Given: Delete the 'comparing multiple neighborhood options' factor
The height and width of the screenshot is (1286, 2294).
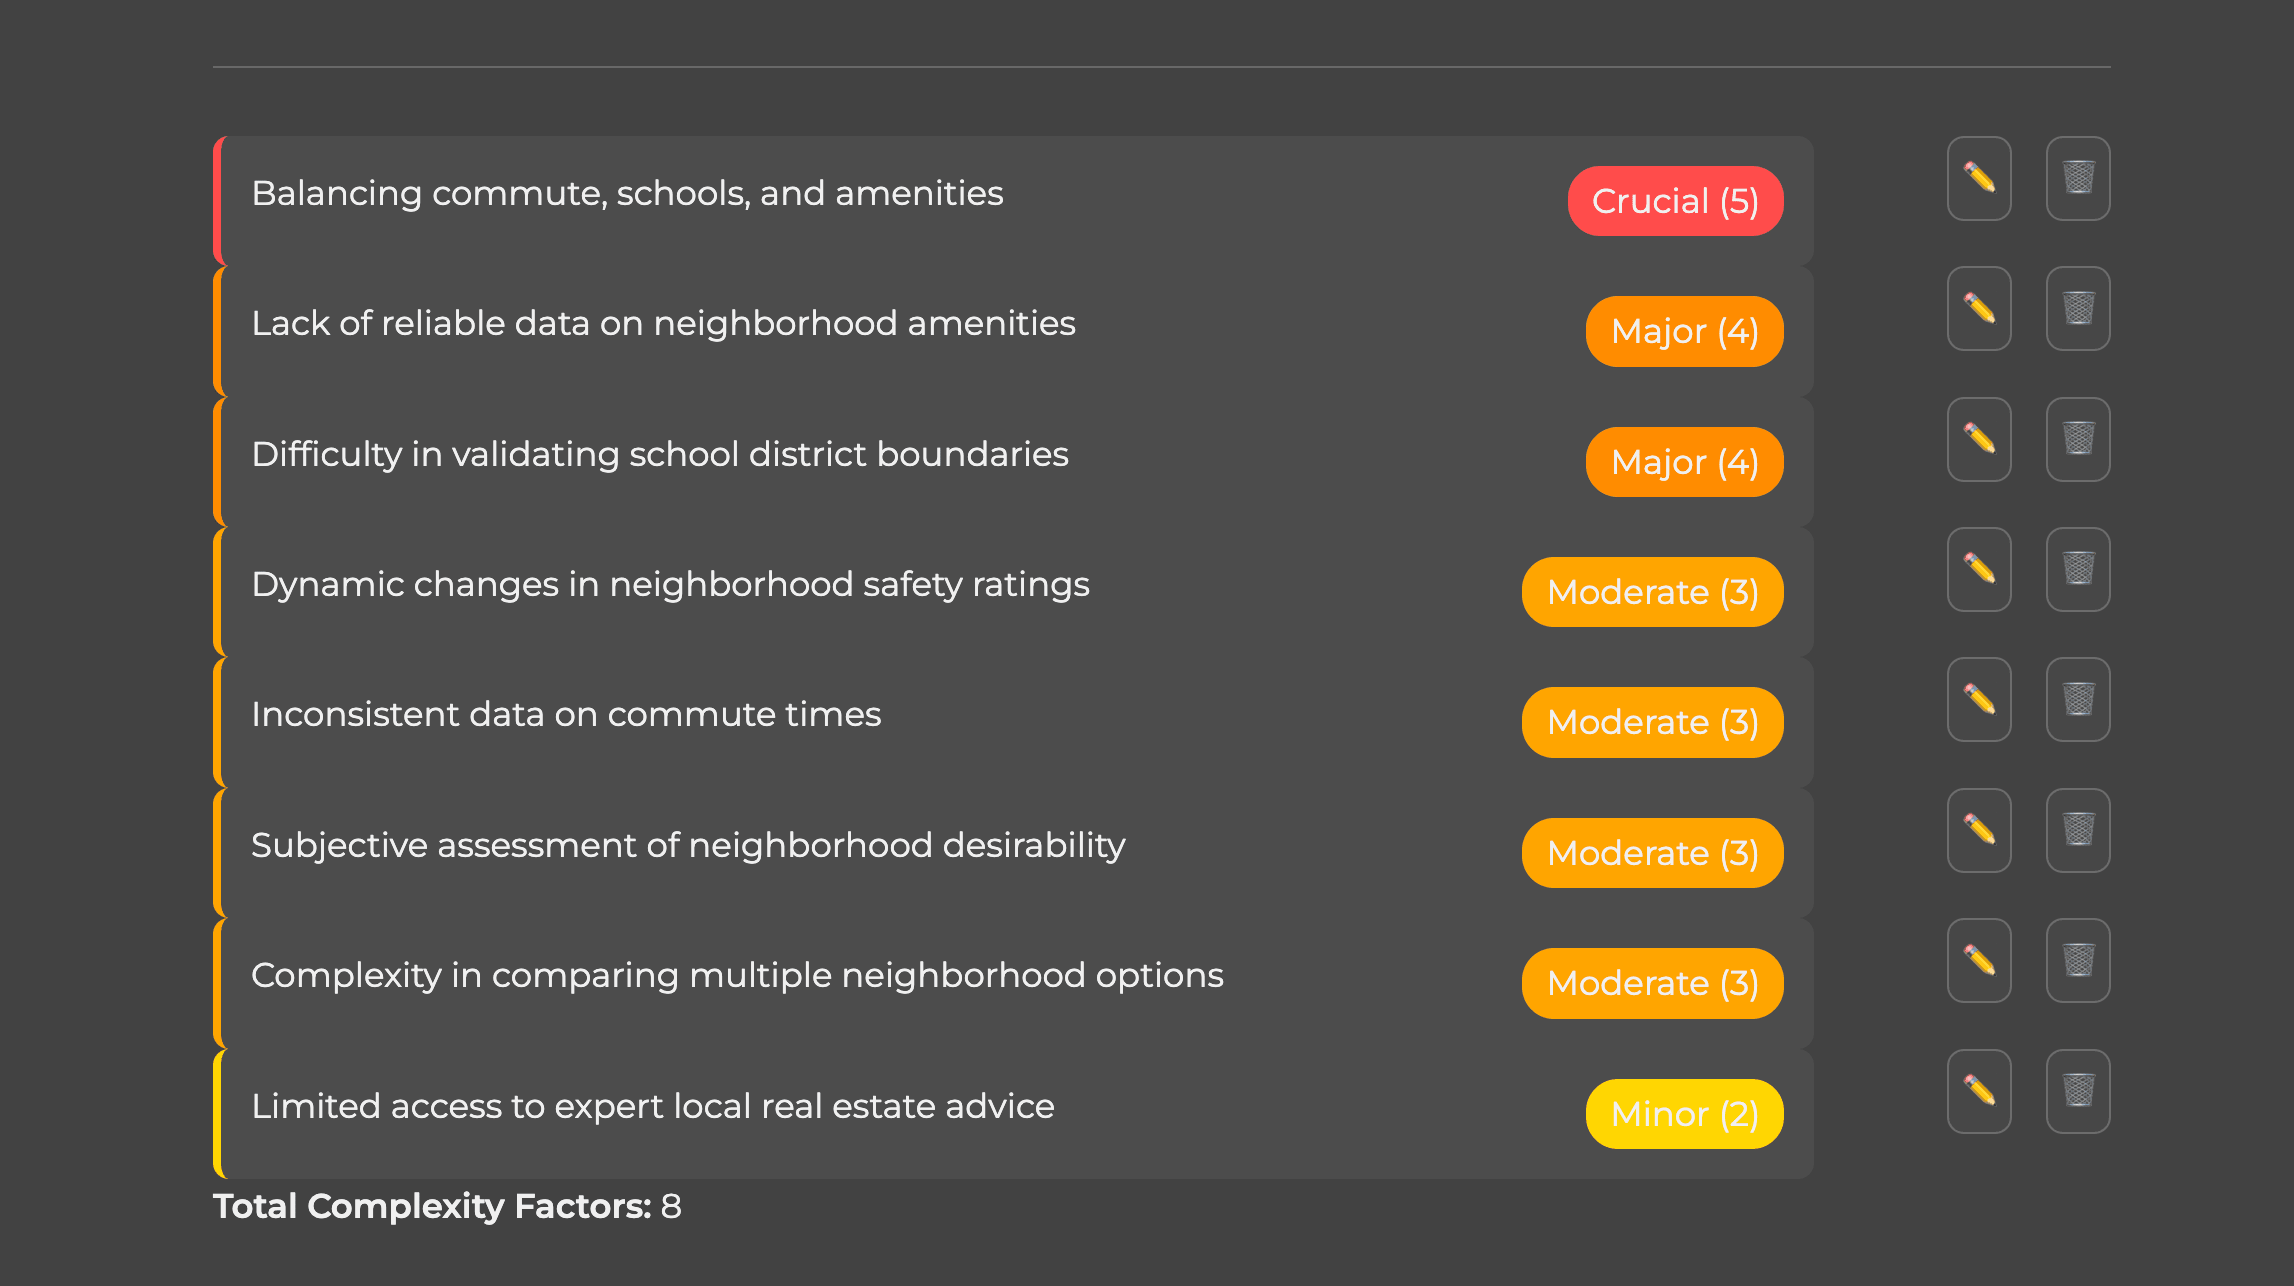Looking at the screenshot, I should pyautogui.click(x=2078, y=960).
